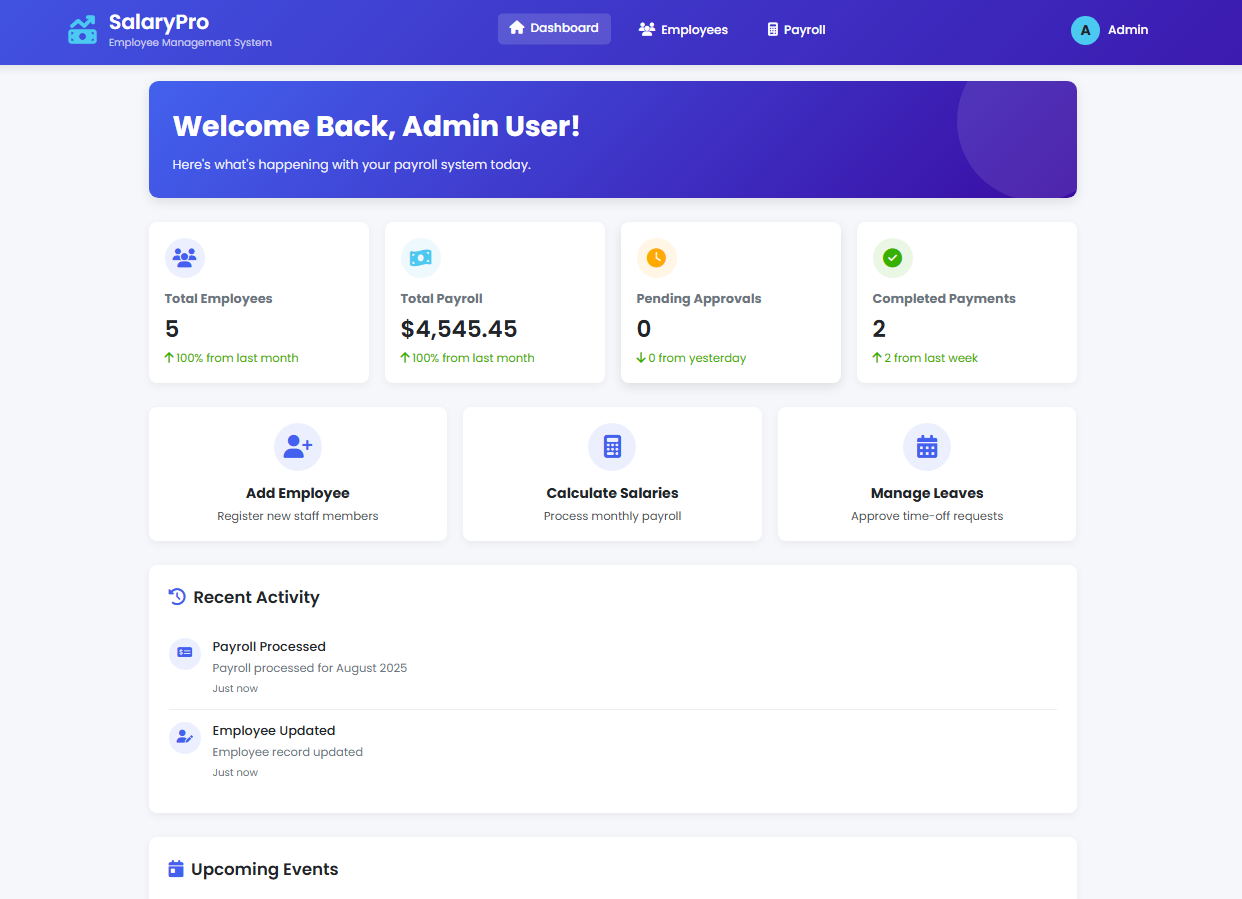
Task: Click the Payroll Processed activity icon
Action: (185, 653)
